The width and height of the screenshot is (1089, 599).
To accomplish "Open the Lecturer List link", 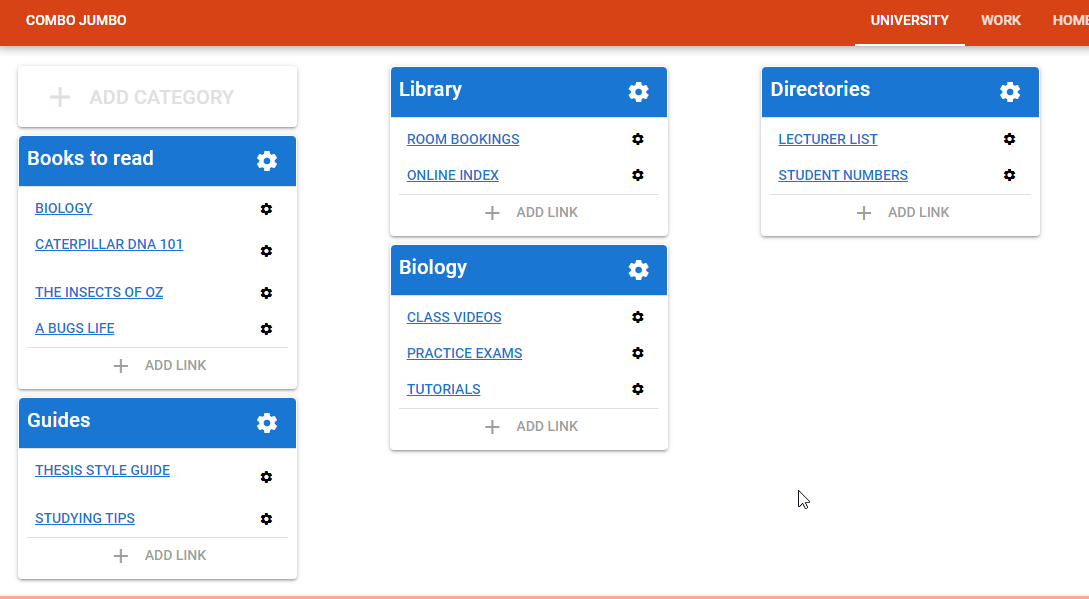I will pos(828,140).
